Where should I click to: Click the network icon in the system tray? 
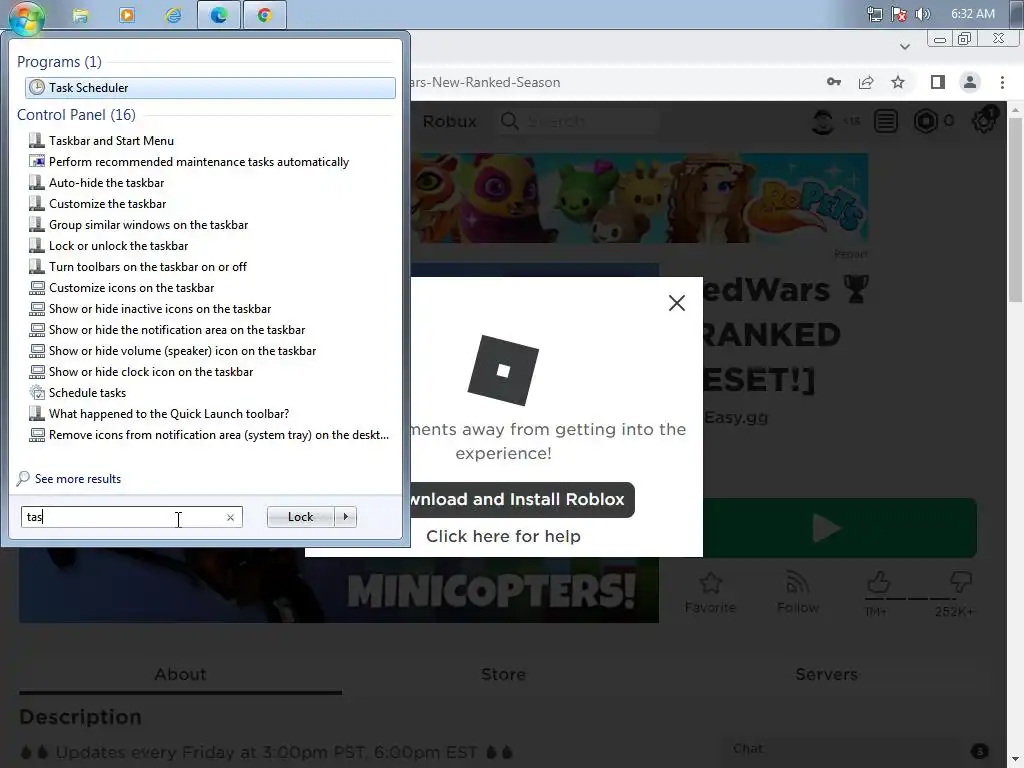tap(874, 14)
